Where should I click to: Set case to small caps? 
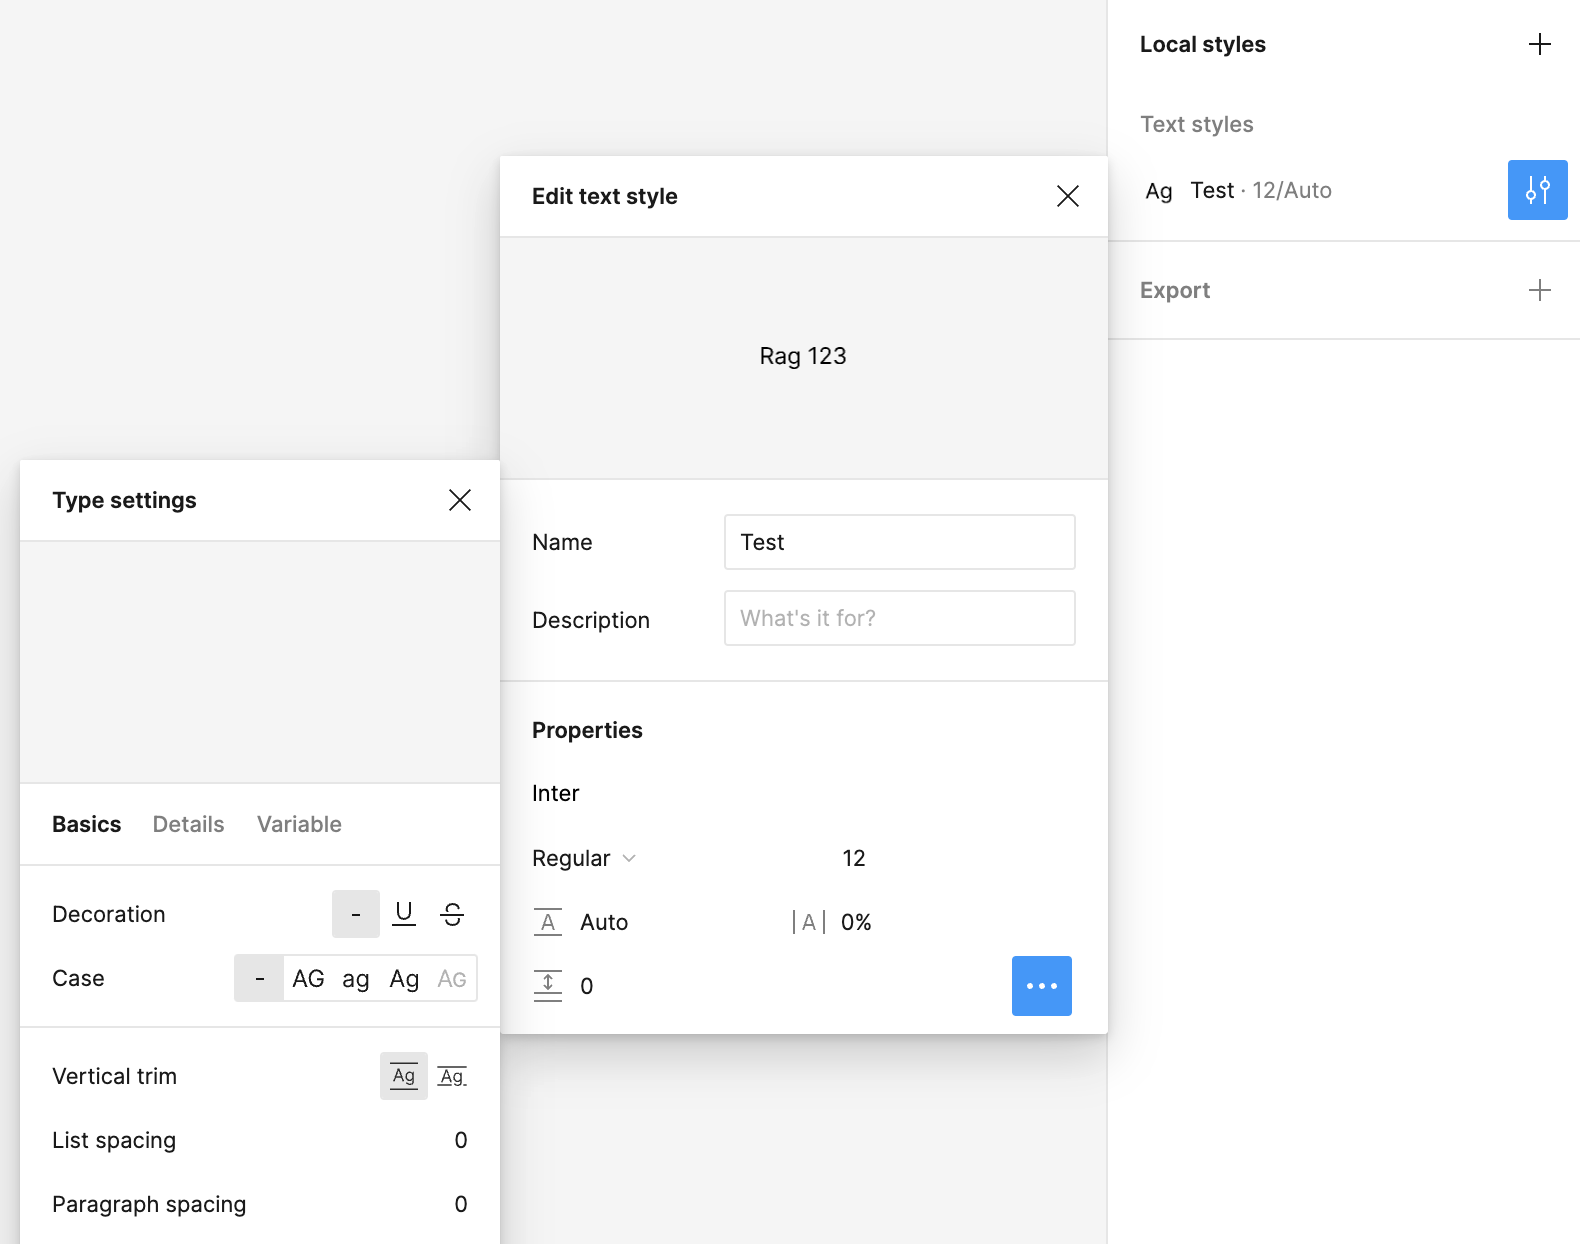[x=452, y=978]
